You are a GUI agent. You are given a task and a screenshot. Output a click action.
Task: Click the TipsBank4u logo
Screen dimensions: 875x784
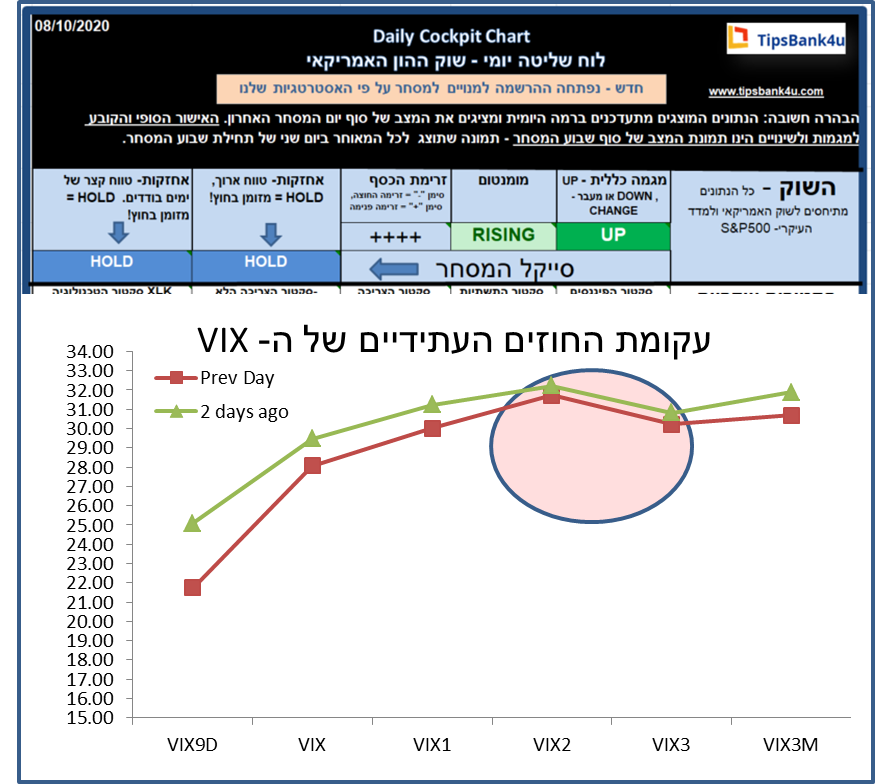pos(786,39)
